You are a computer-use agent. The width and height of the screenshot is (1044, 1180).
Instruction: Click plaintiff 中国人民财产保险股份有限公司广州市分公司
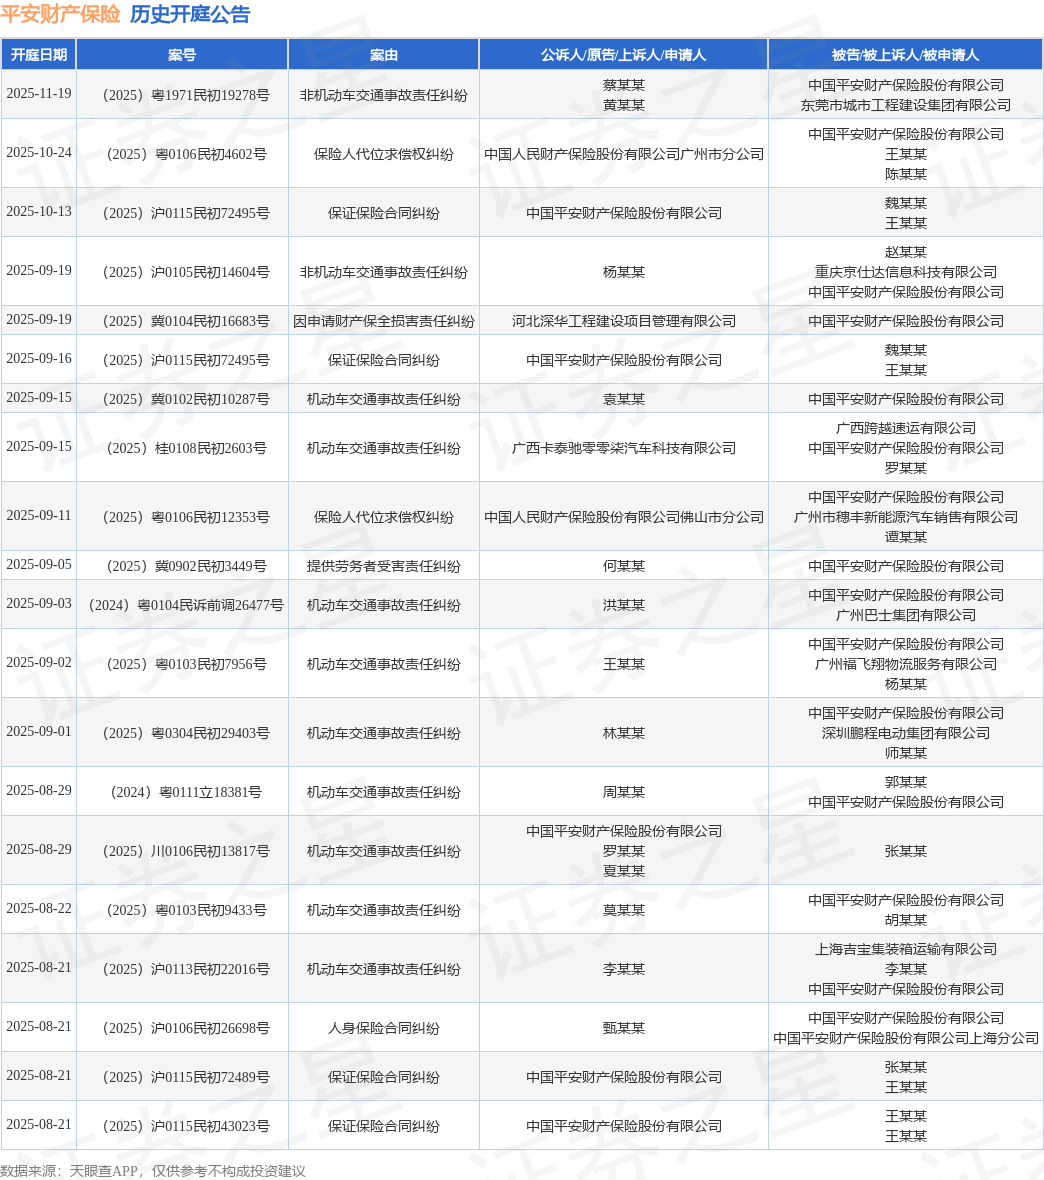click(x=624, y=154)
